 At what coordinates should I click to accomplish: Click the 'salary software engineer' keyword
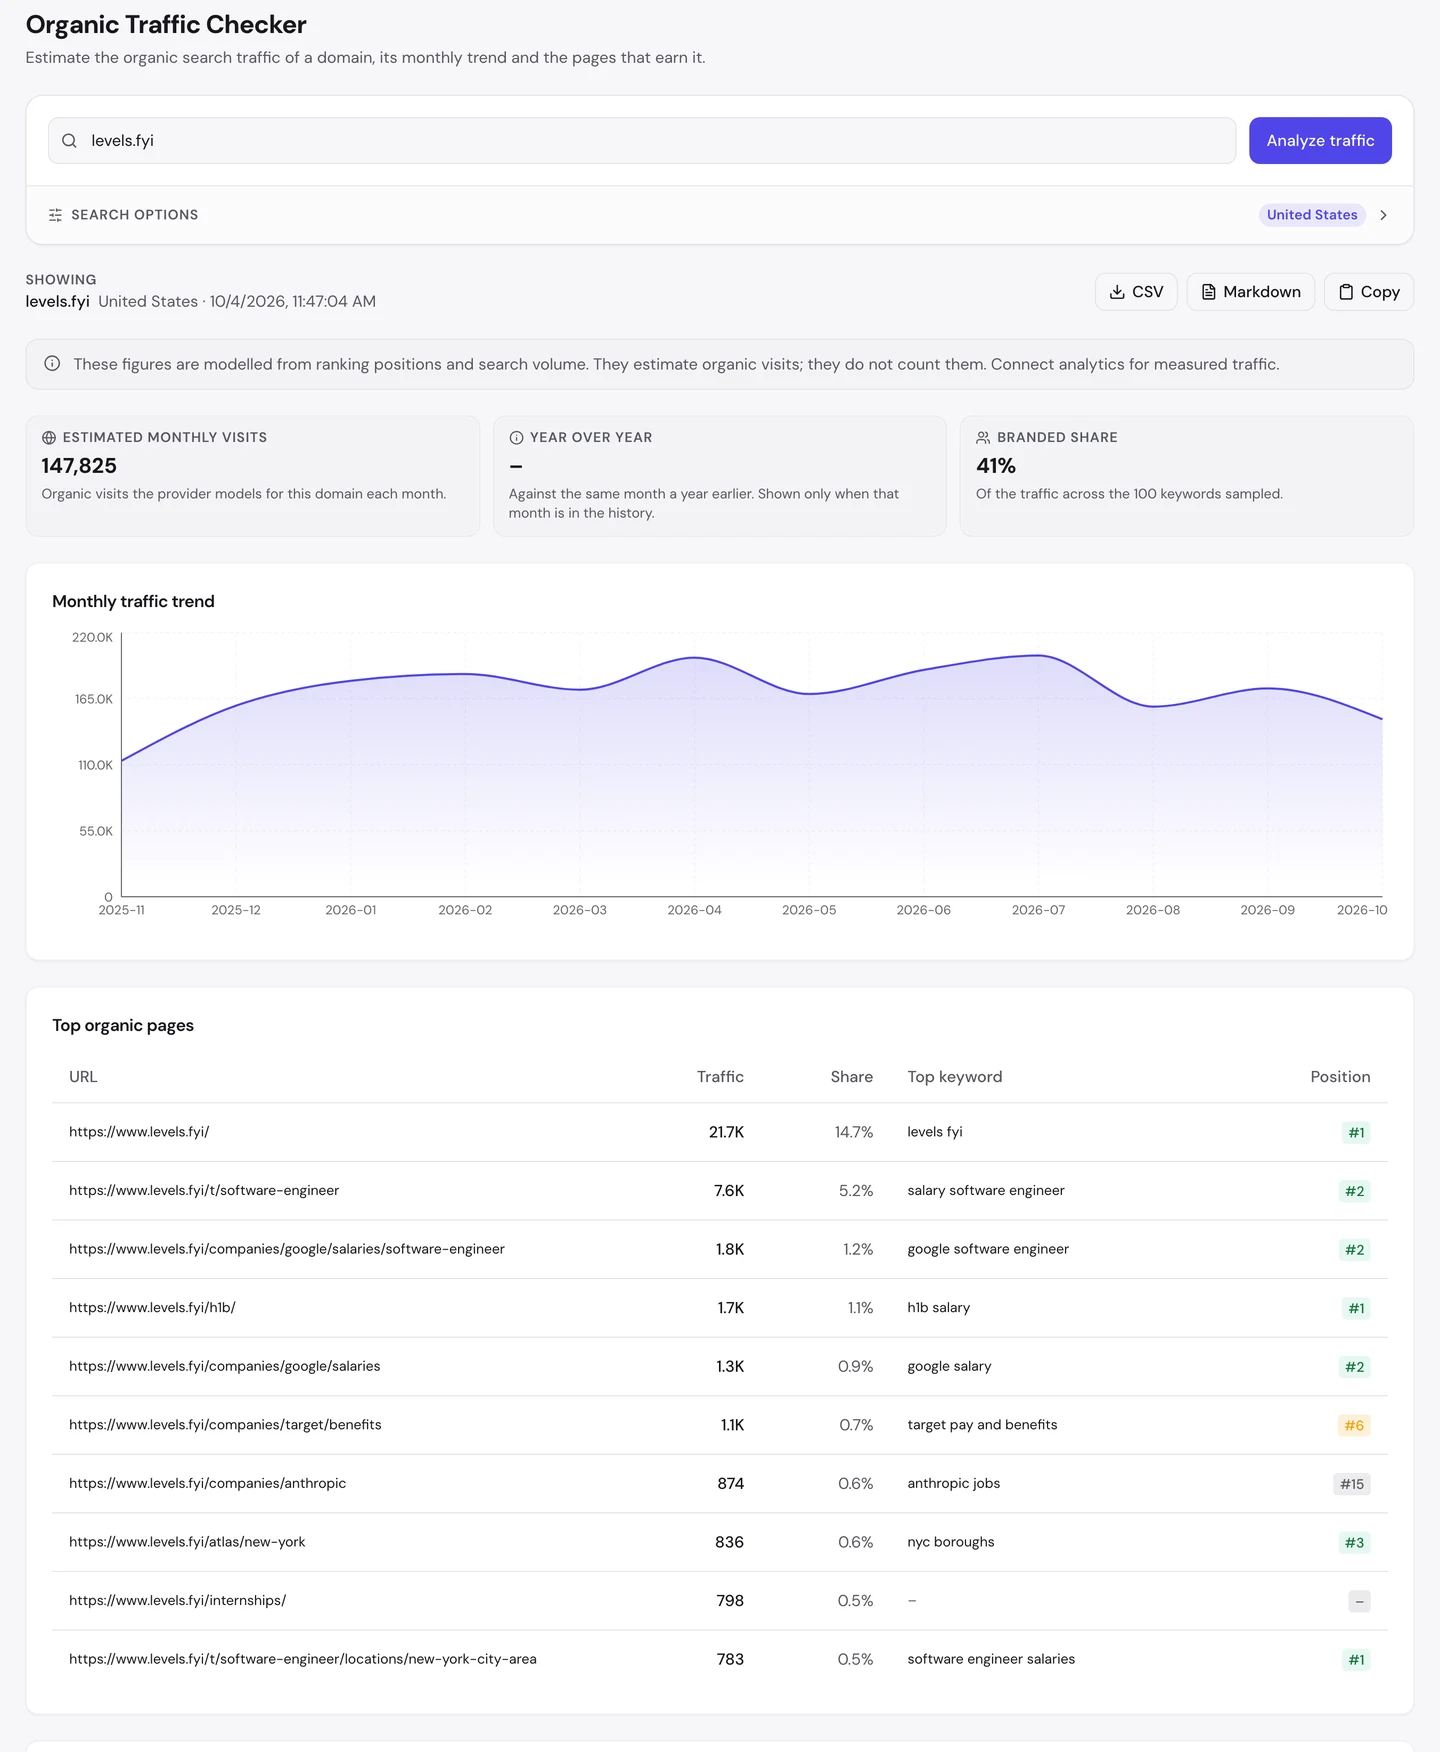[x=986, y=1191]
